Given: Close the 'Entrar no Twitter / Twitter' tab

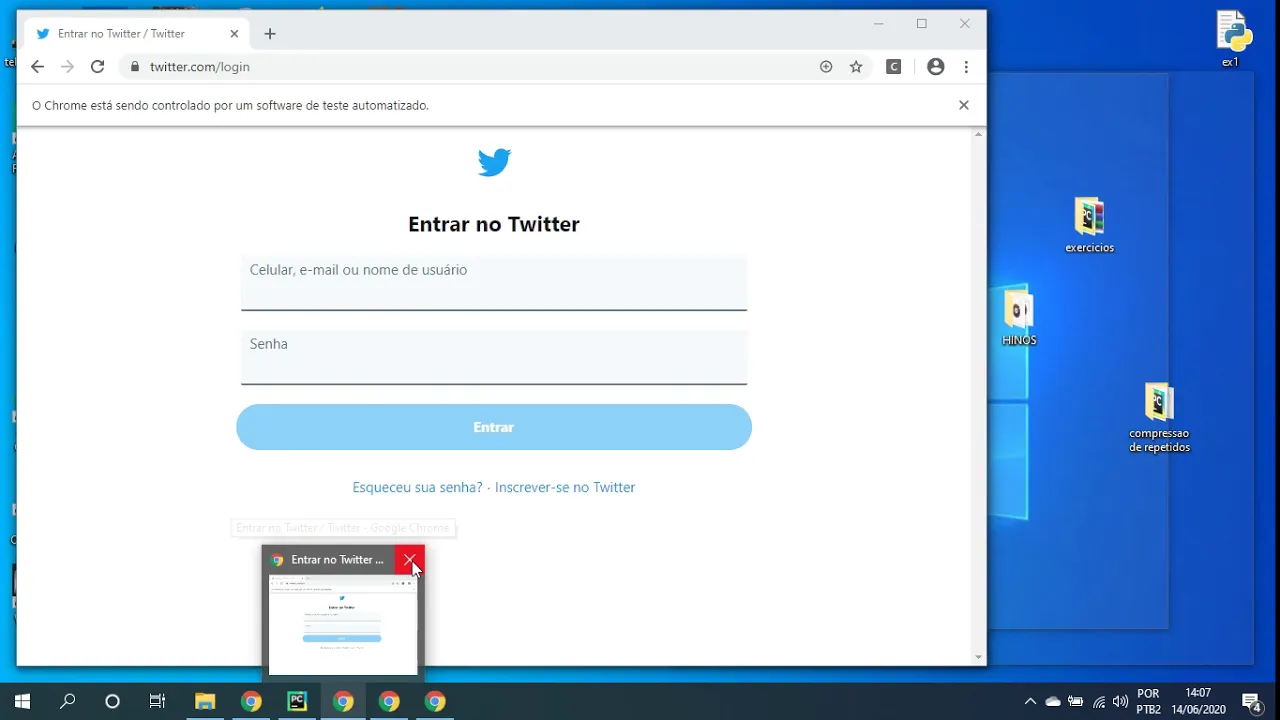Looking at the screenshot, I should [234, 34].
